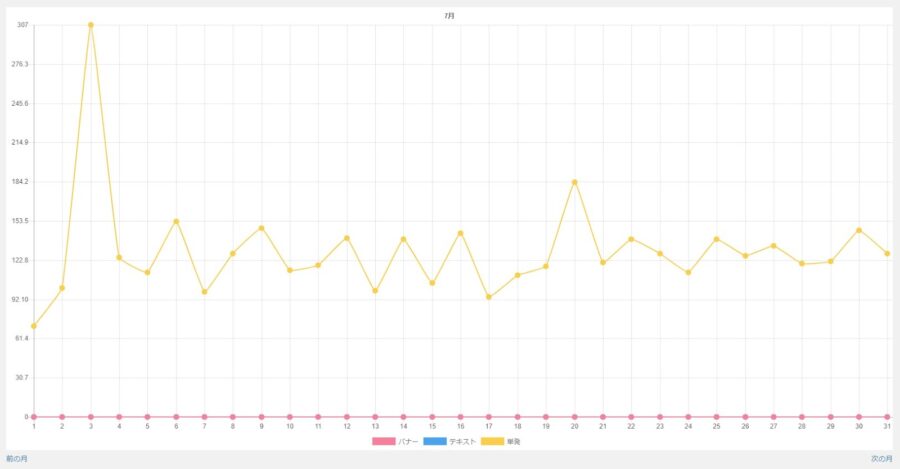
Task: Click the yellow legend color box
Action: point(492,441)
